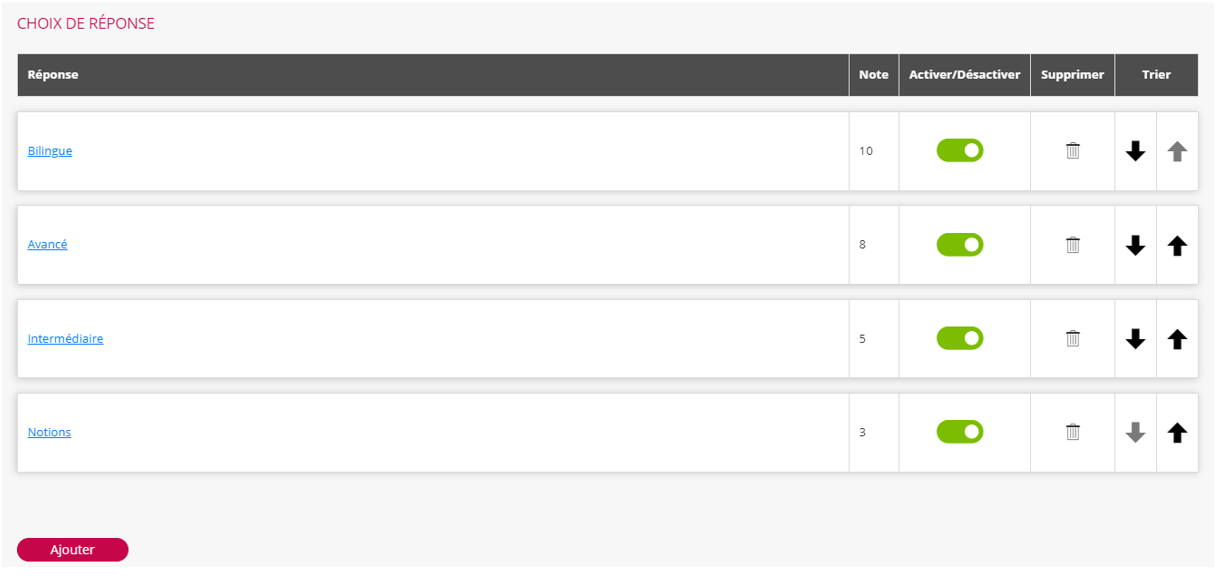Move Intermédiaire down one row
This screenshot has width=1215, height=577.
pos(1135,339)
